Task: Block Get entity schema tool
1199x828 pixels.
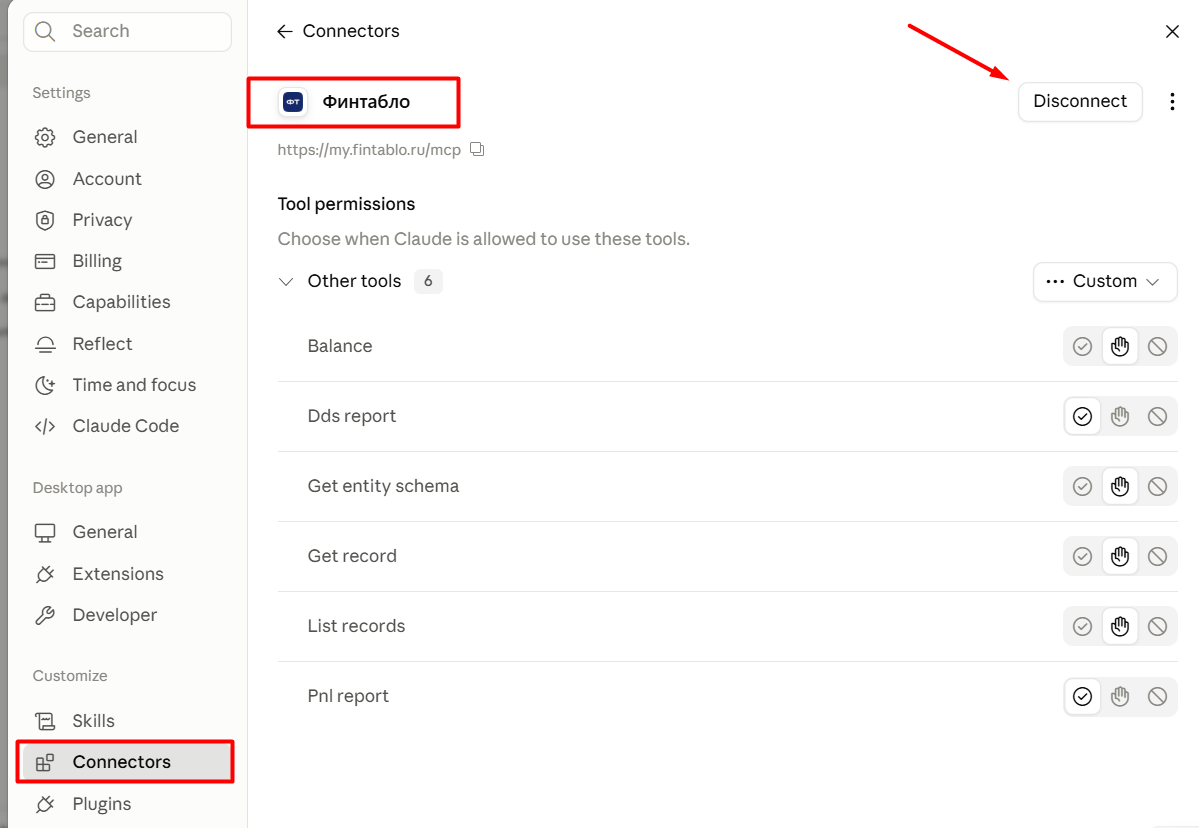Action: point(1157,486)
